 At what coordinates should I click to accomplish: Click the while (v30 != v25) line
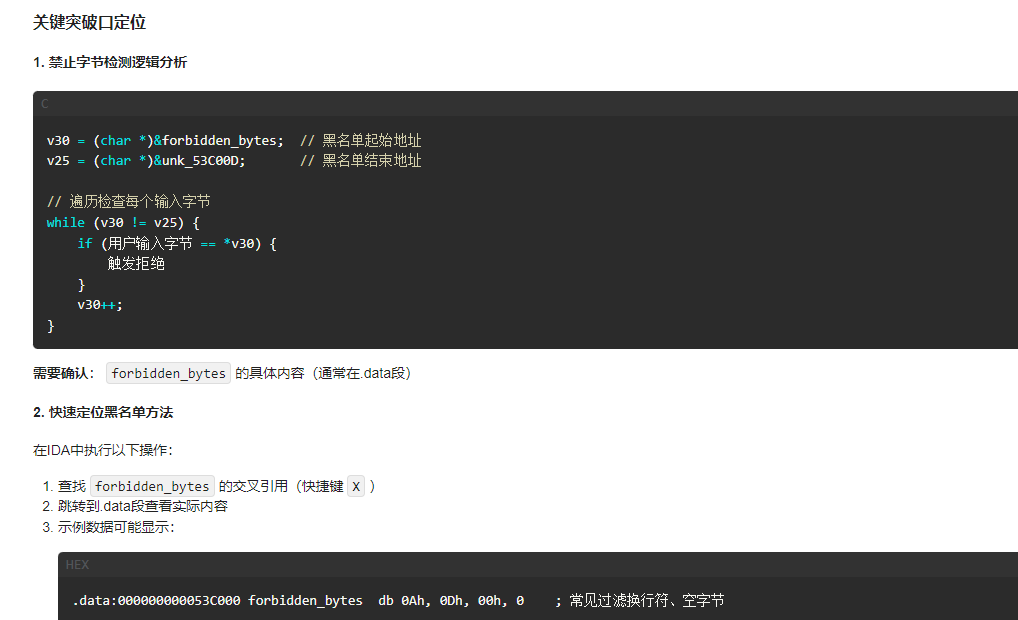(x=123, y=222)
